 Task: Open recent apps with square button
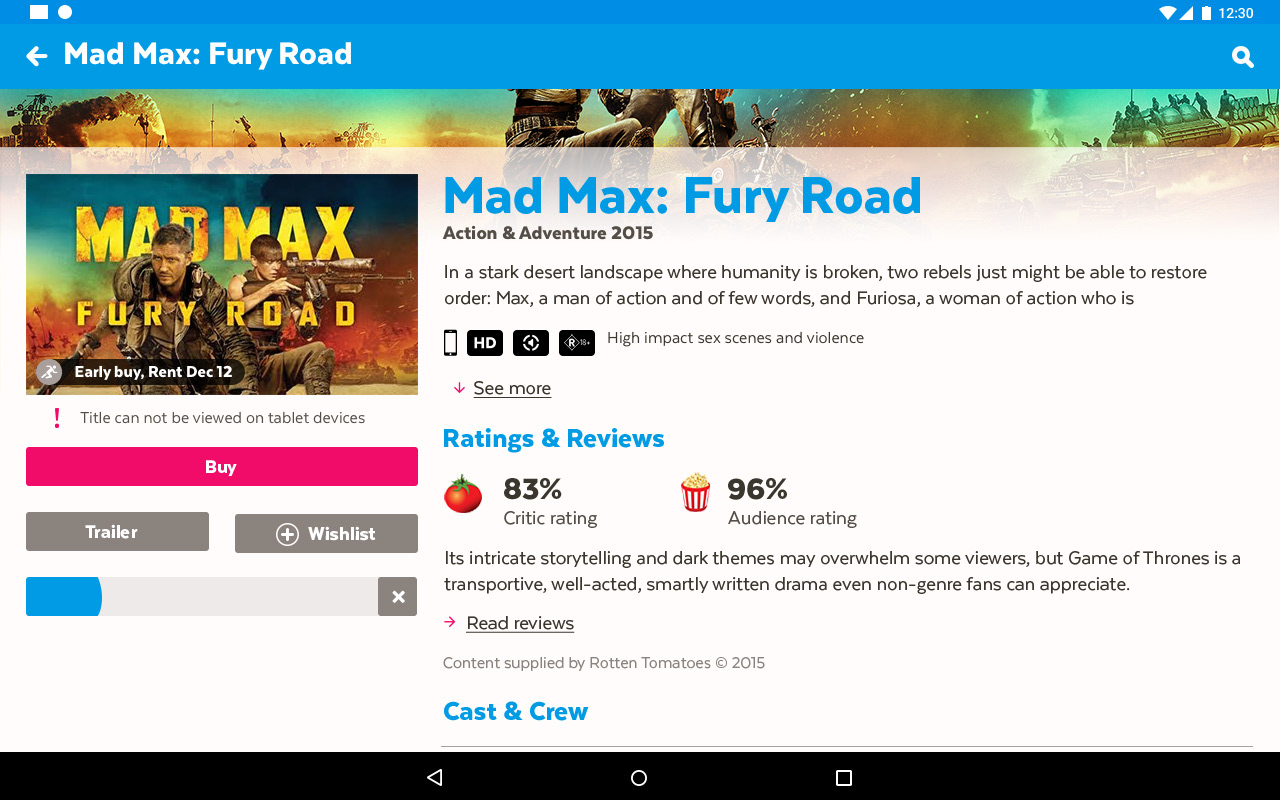tap(844, 777)
